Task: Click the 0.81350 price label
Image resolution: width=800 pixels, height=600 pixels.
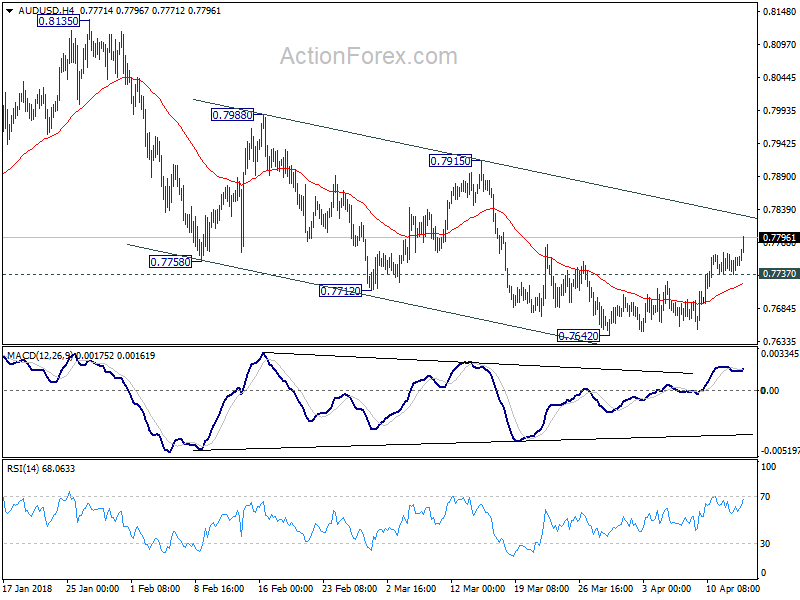Action: click(x=59, y=21)
